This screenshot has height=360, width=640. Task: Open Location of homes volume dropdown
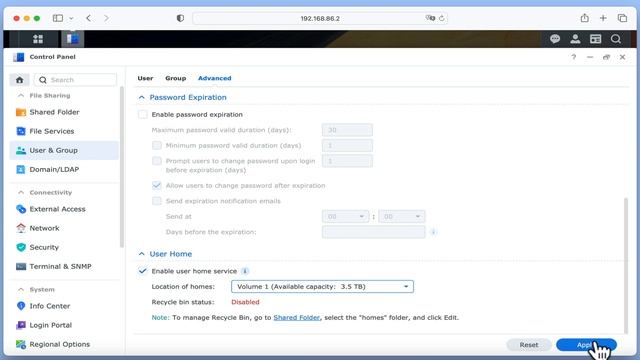click(322, 287)
